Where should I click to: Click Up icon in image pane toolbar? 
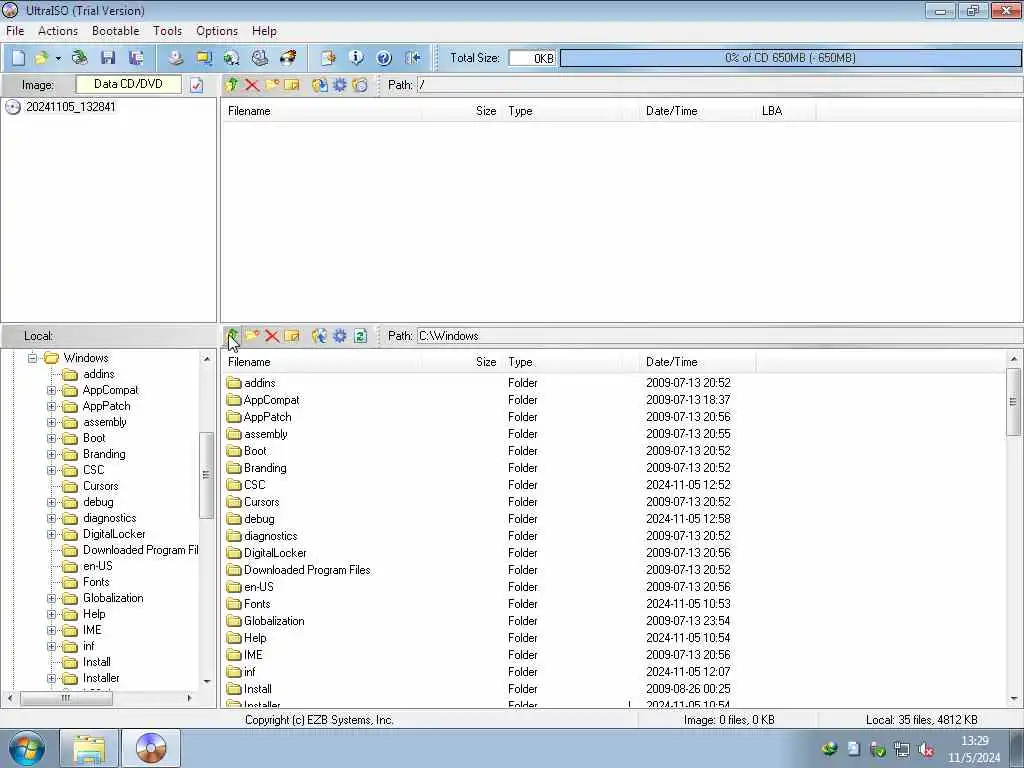[232, 85]
